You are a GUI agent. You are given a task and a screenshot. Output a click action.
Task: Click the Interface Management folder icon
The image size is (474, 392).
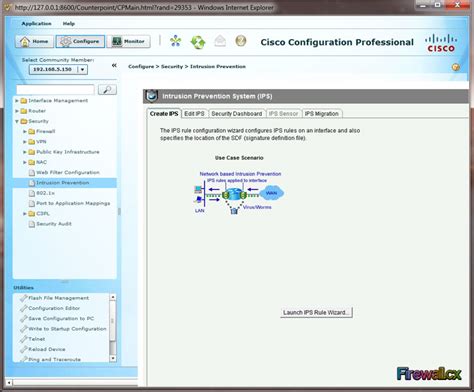pos(24,101)
